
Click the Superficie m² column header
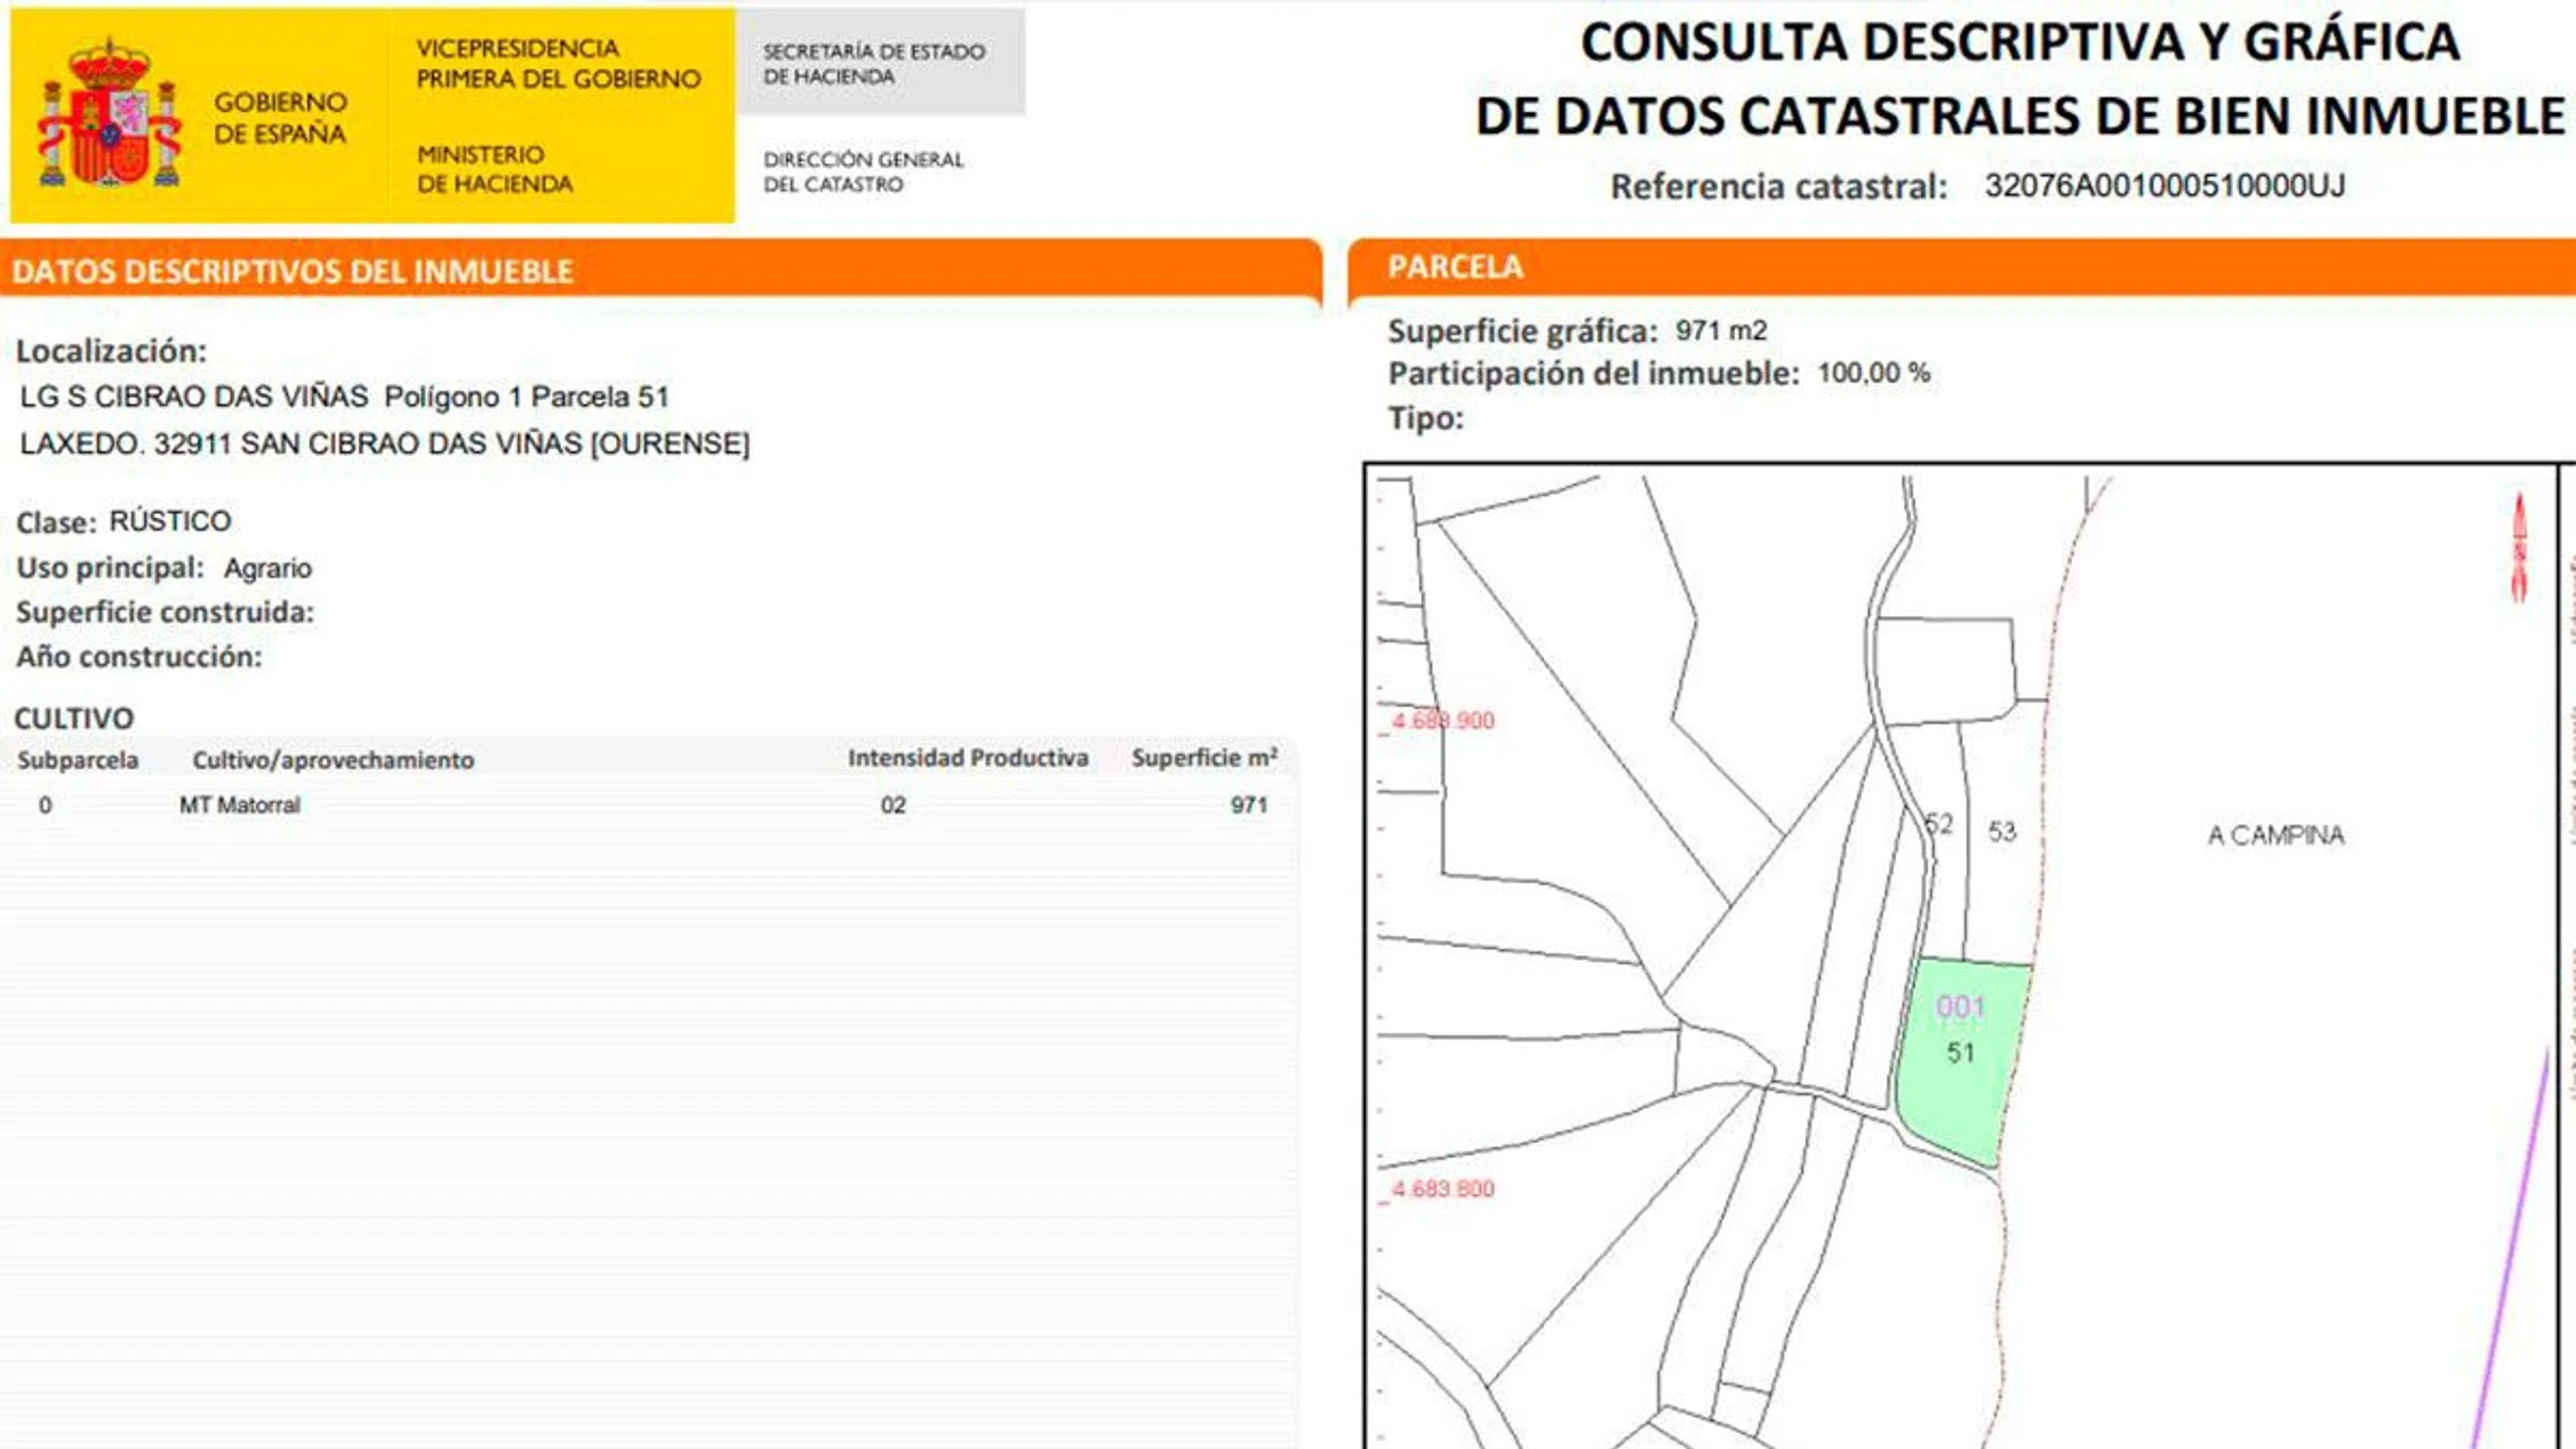click(x=1204, y=758)
